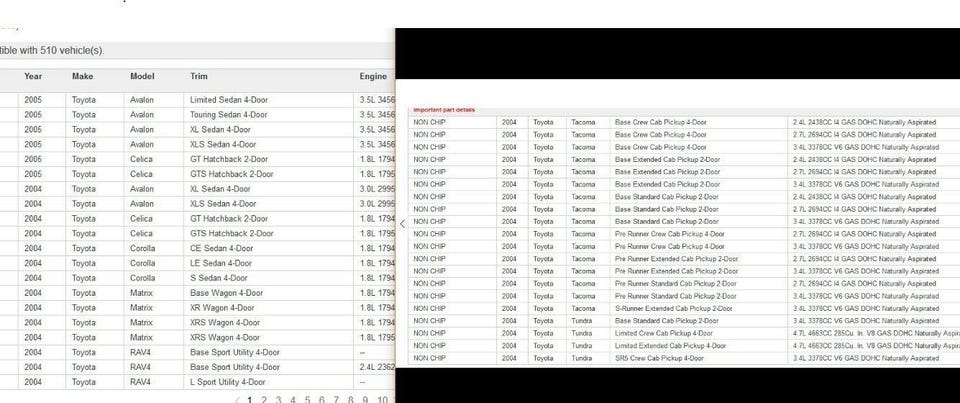Jump to page 7 in pagination

coord(336,400)
